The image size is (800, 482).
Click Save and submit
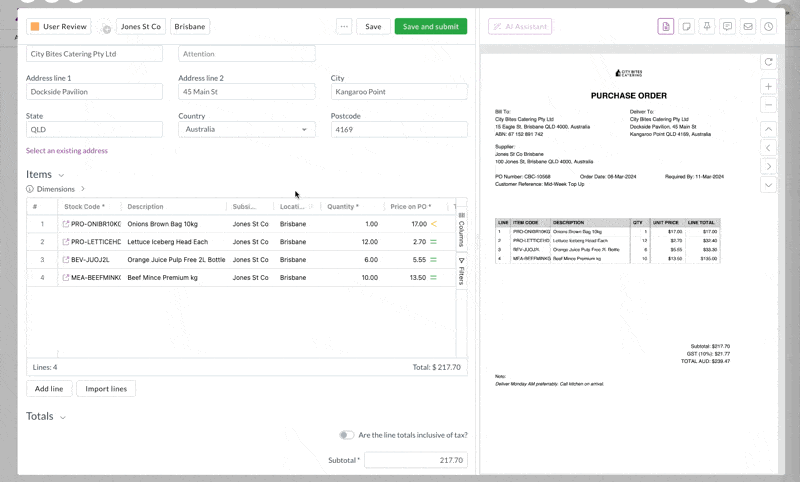pos(431,27)
